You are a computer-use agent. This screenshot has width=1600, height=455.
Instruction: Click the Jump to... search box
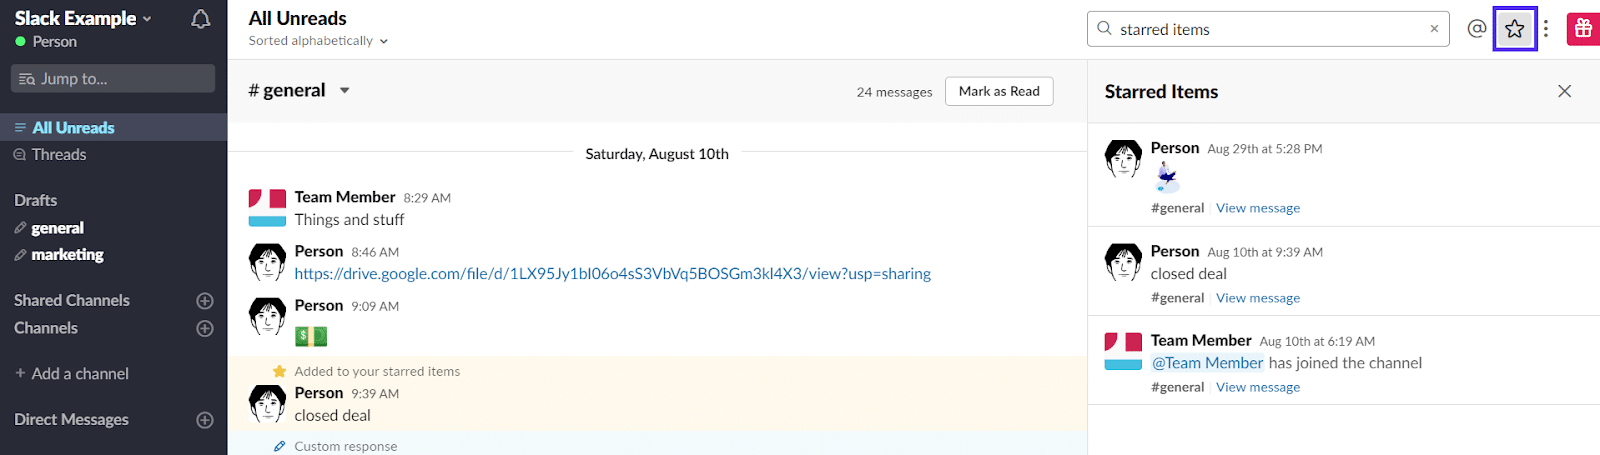pos(113,79)
